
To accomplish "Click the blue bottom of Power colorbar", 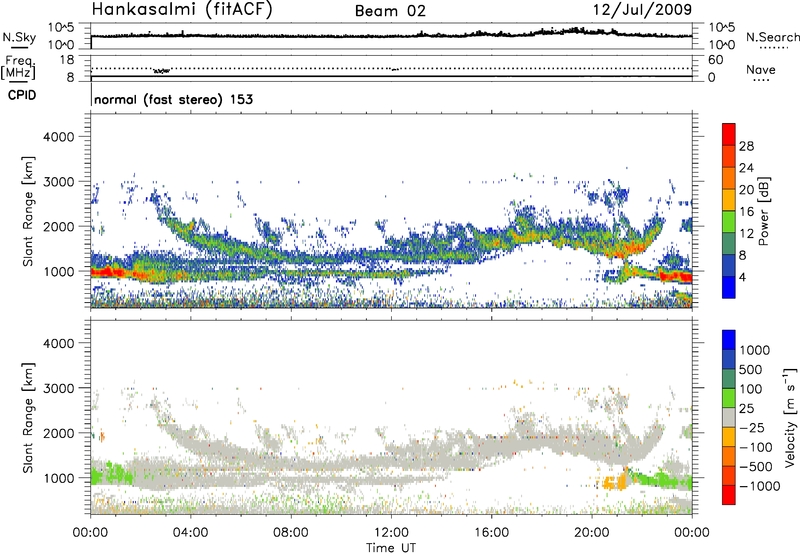I will 729,287.
